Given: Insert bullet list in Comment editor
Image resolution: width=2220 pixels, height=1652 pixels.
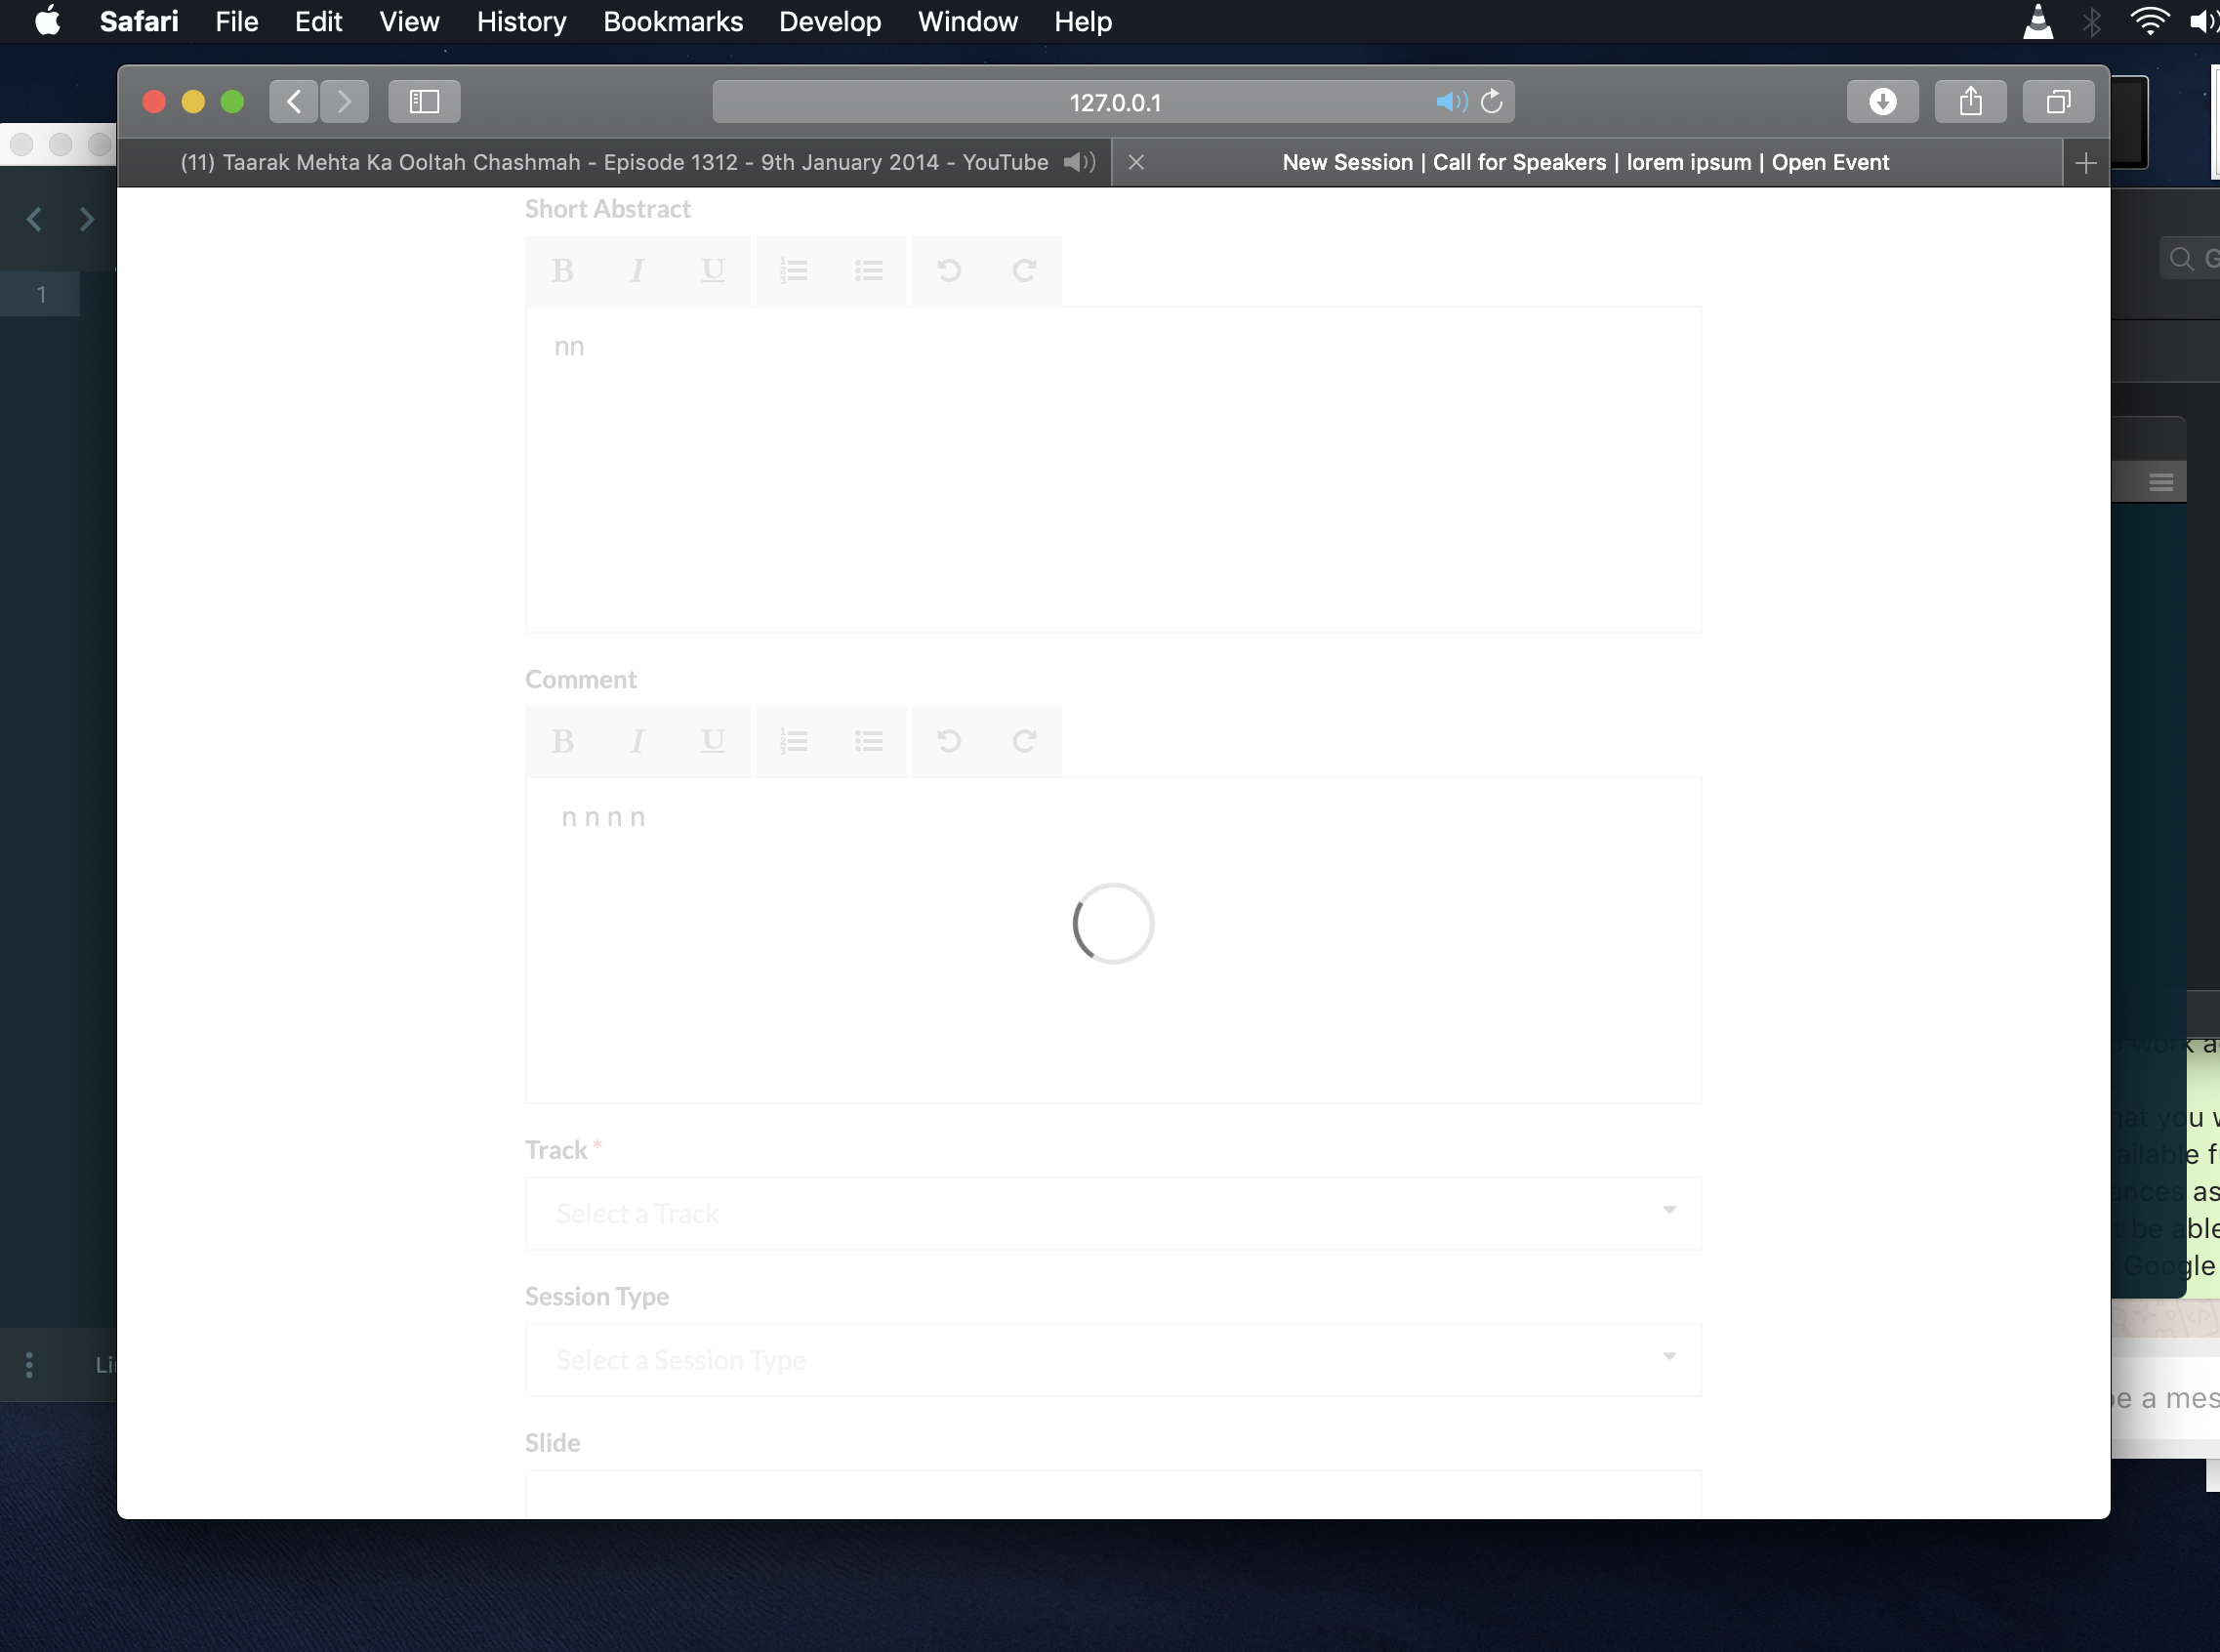Looking at the screenshot, I should tap(868, 741).
